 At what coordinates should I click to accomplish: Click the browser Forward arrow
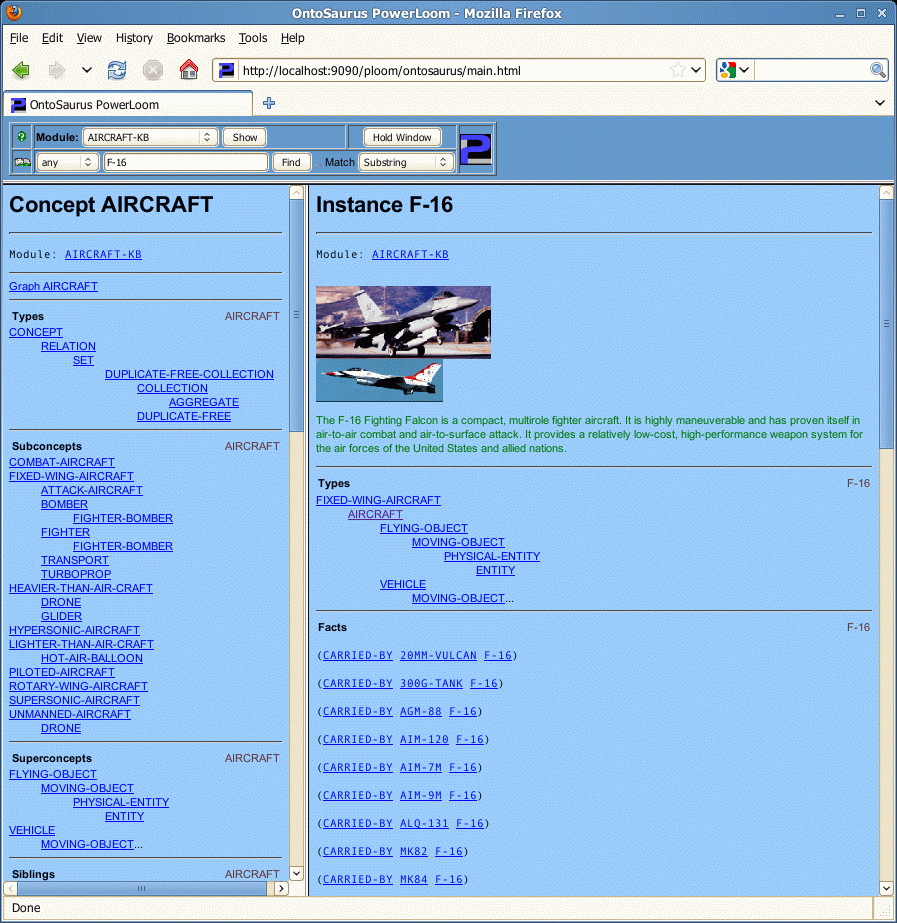(57, 71)
